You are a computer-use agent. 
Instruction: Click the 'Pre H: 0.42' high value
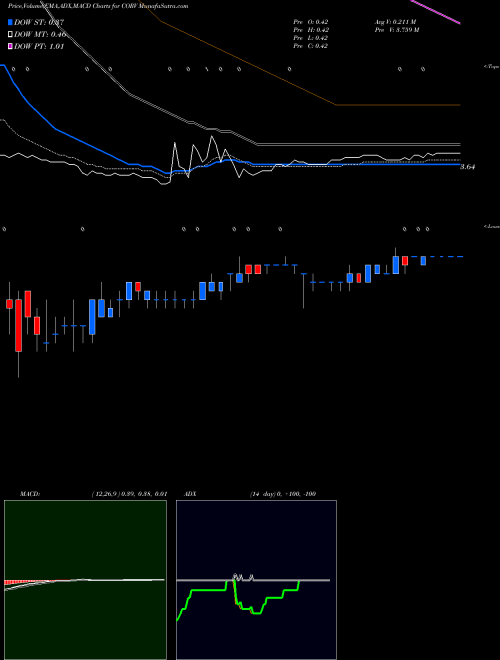(x=311, y=30)
